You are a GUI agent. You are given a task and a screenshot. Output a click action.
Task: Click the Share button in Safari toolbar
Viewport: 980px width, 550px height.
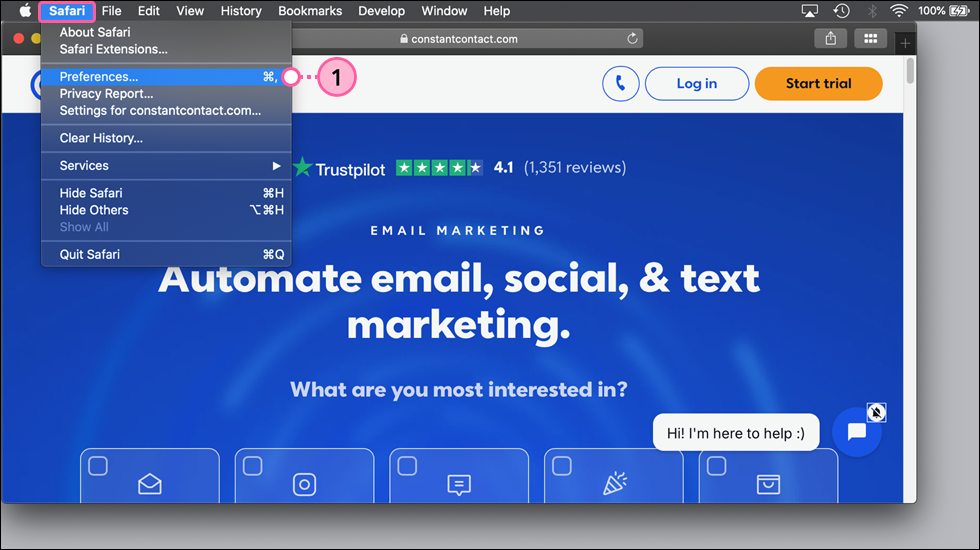[830, 39]
